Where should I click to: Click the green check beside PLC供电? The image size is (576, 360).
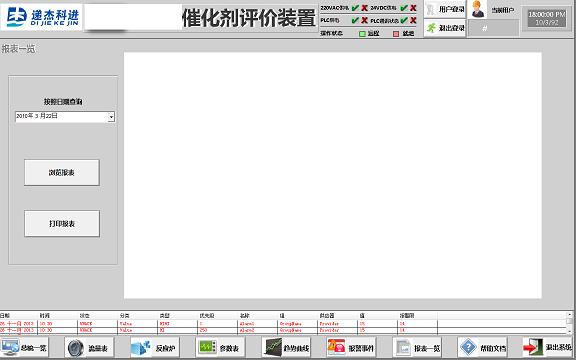355,20
